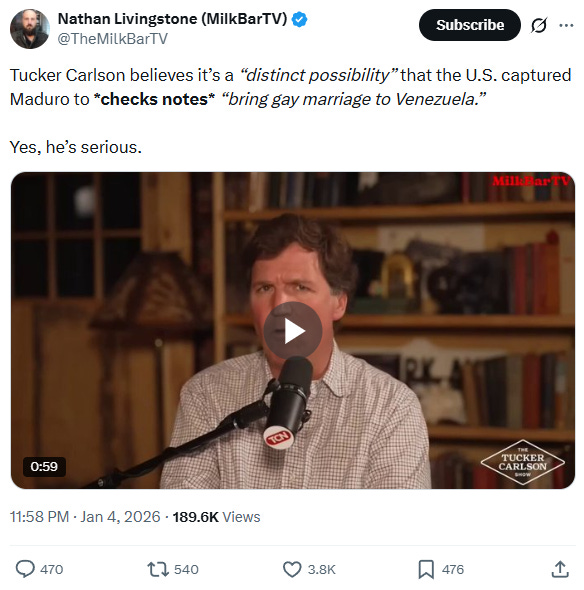Click the 470 replies count
The image size is (584, 590).
tap(52, 569)
